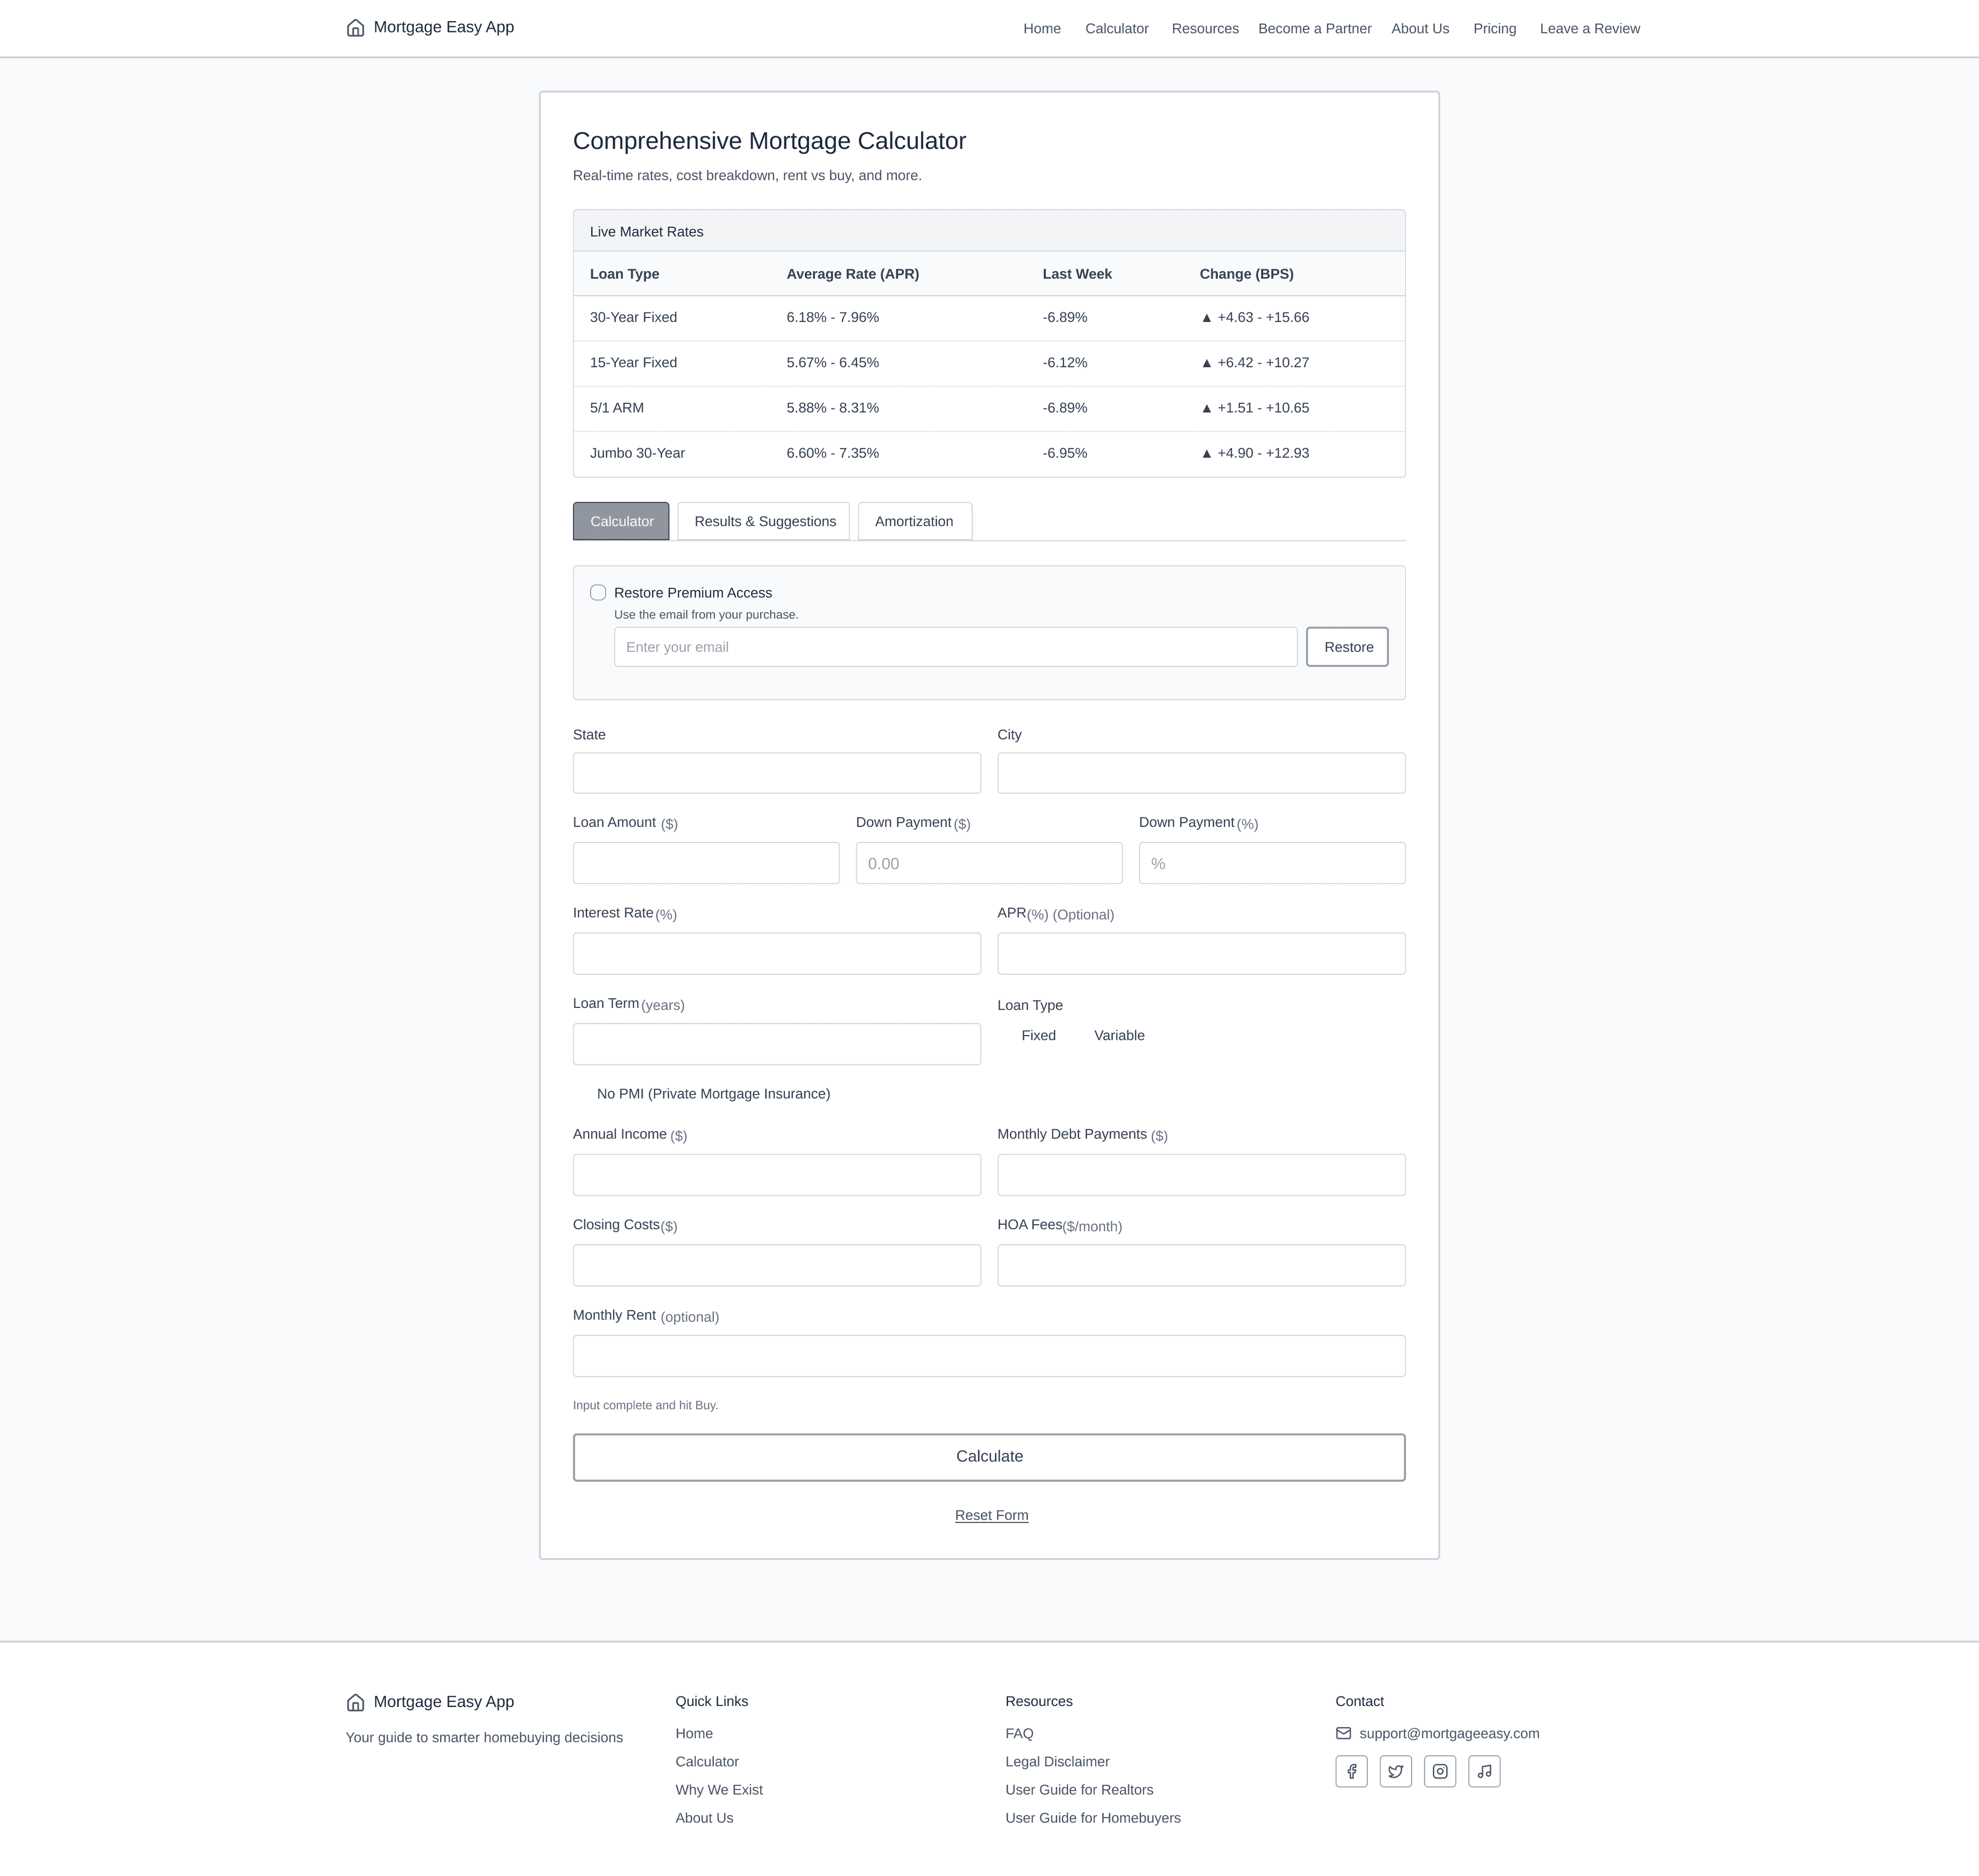Open Pricing in the top navigation
The image size is (1979, 1876).
(x=1494, y=29)
